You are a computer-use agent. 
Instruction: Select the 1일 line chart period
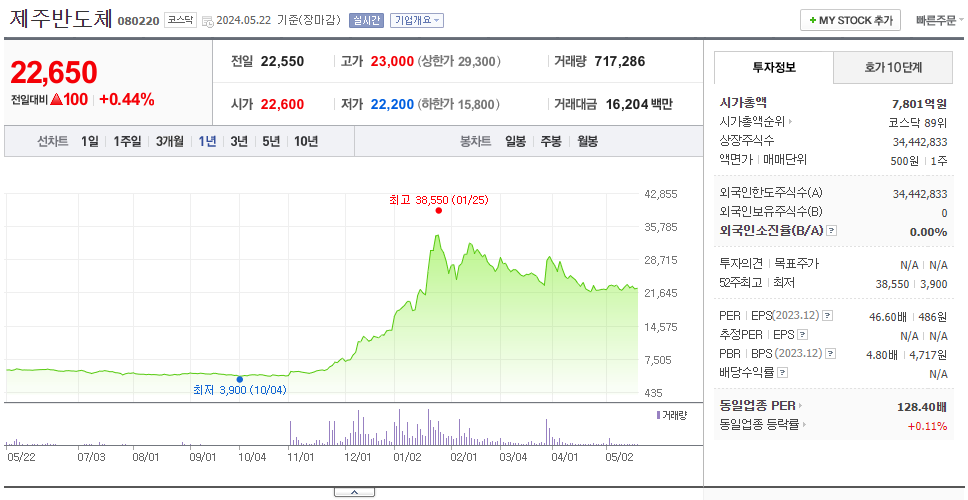90,141
